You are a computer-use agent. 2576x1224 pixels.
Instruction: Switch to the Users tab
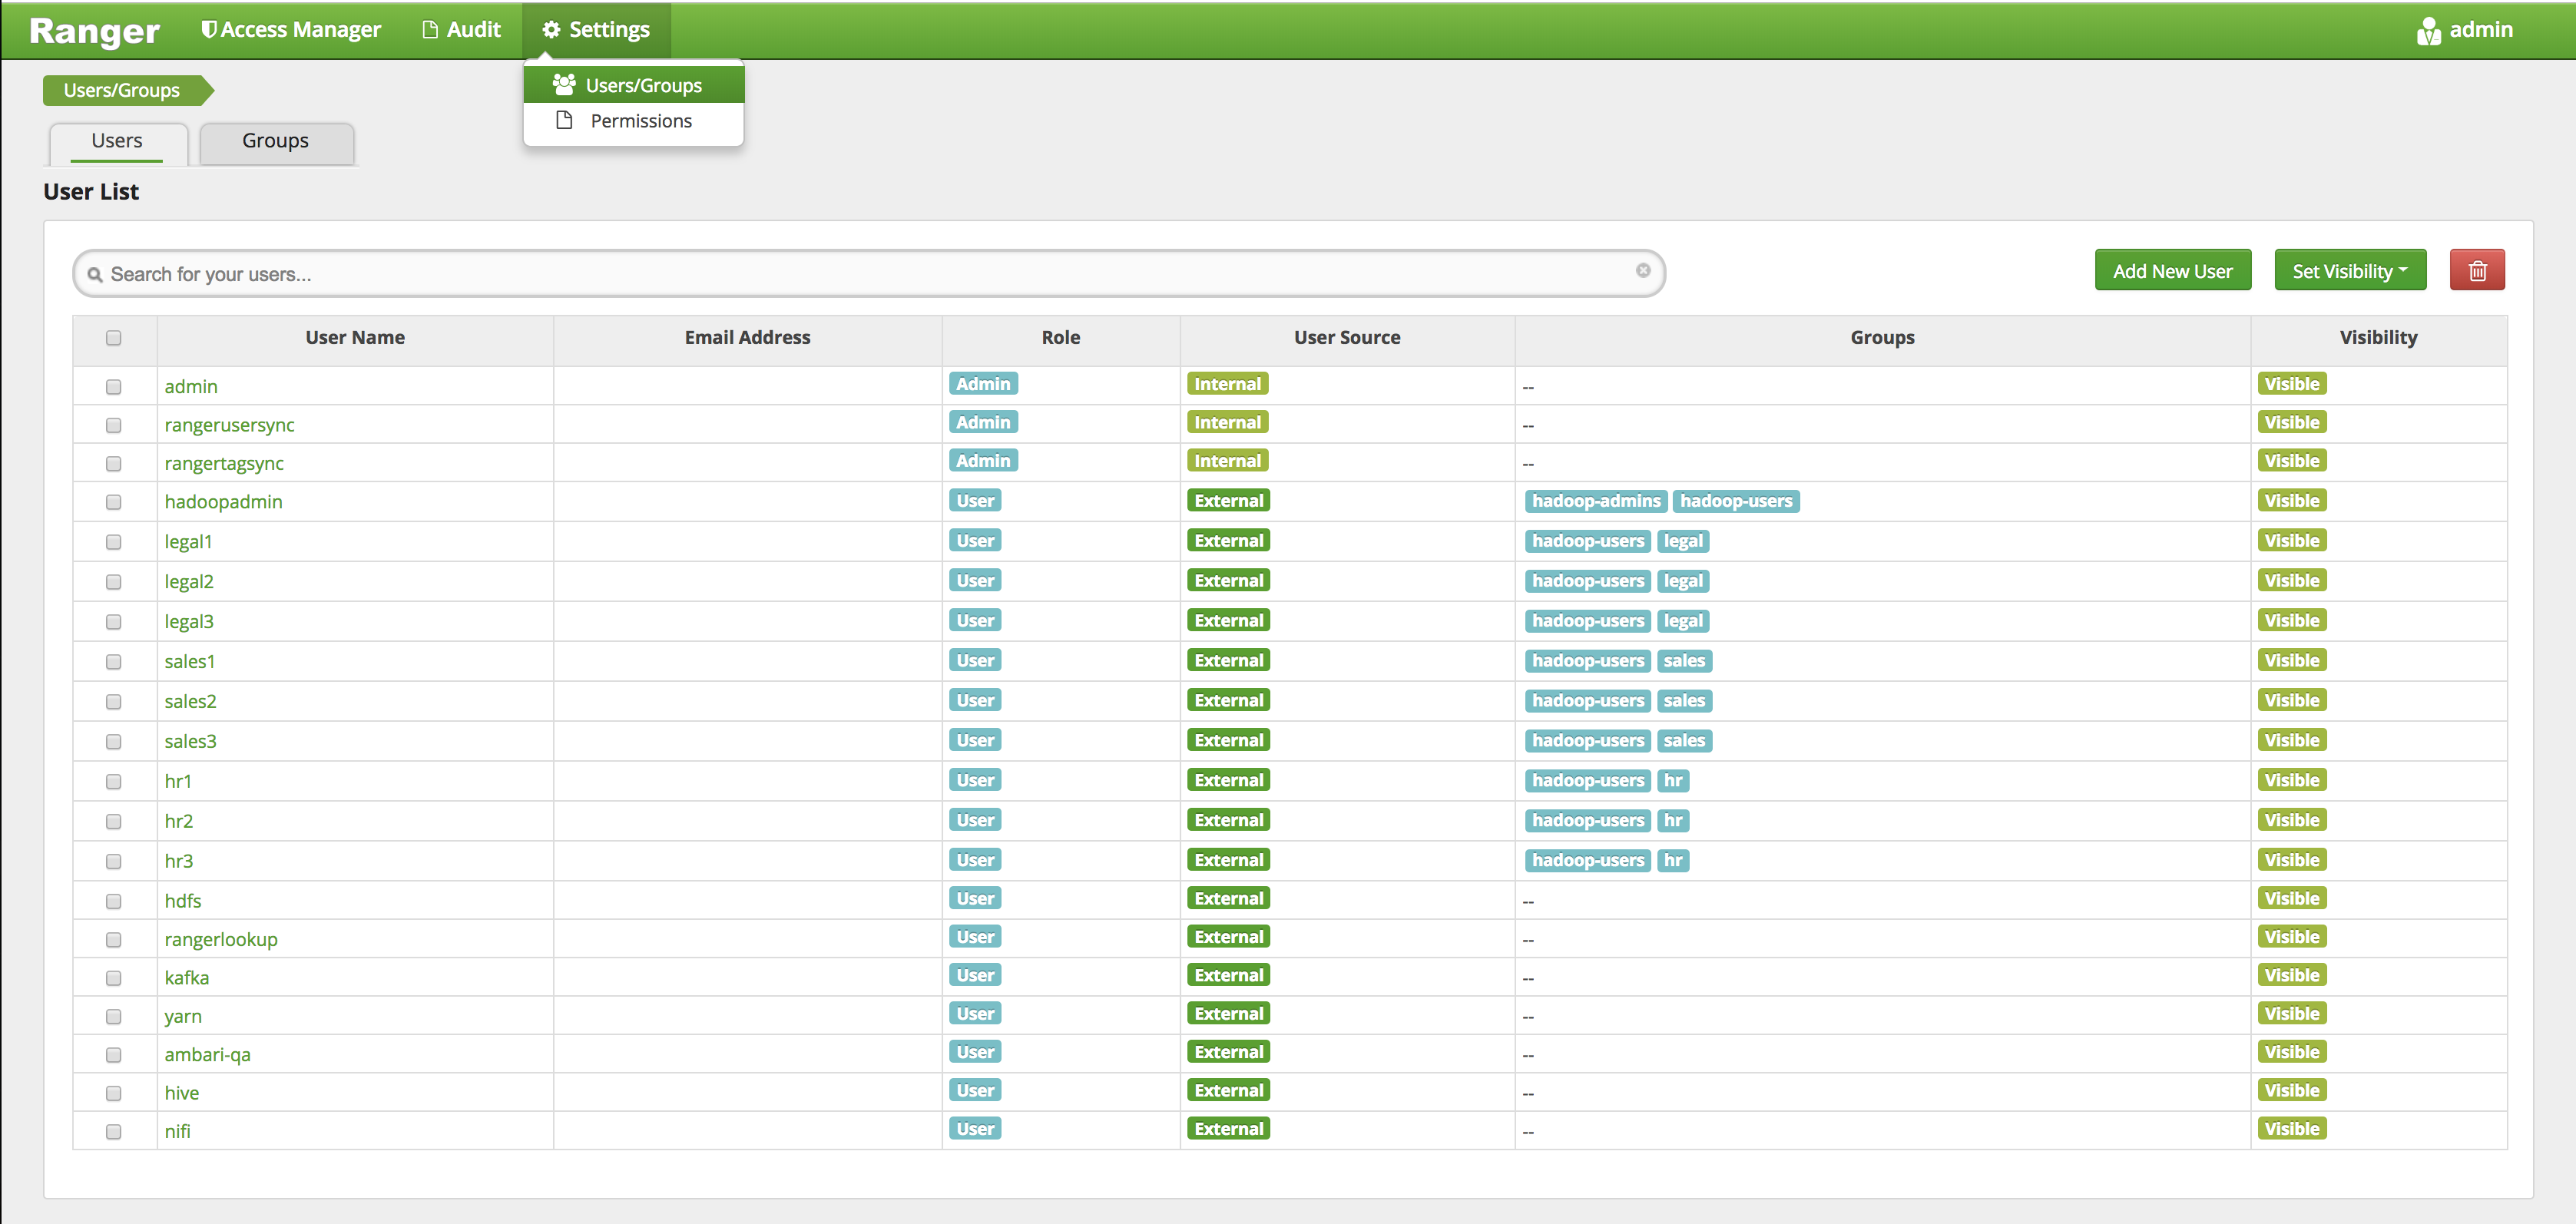click(x=117, y=142)
